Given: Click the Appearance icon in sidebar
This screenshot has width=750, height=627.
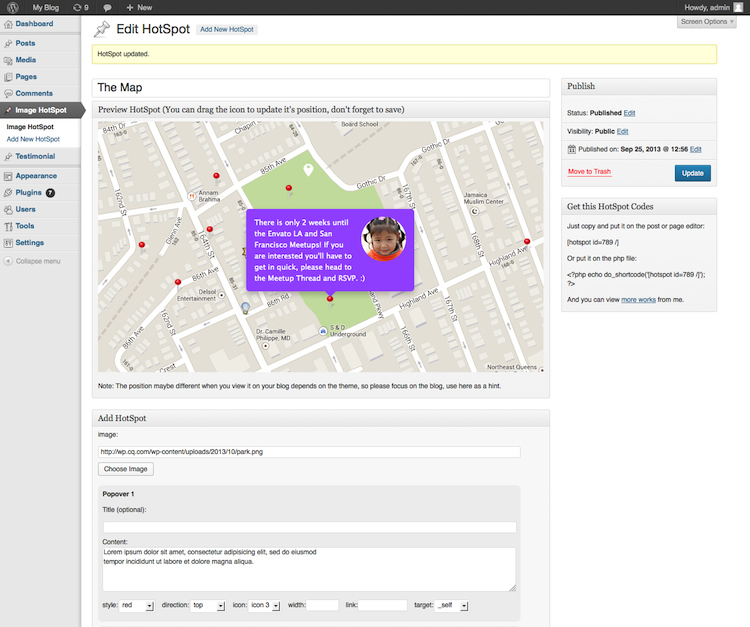Looking at the screenshot, I should 8,176.
